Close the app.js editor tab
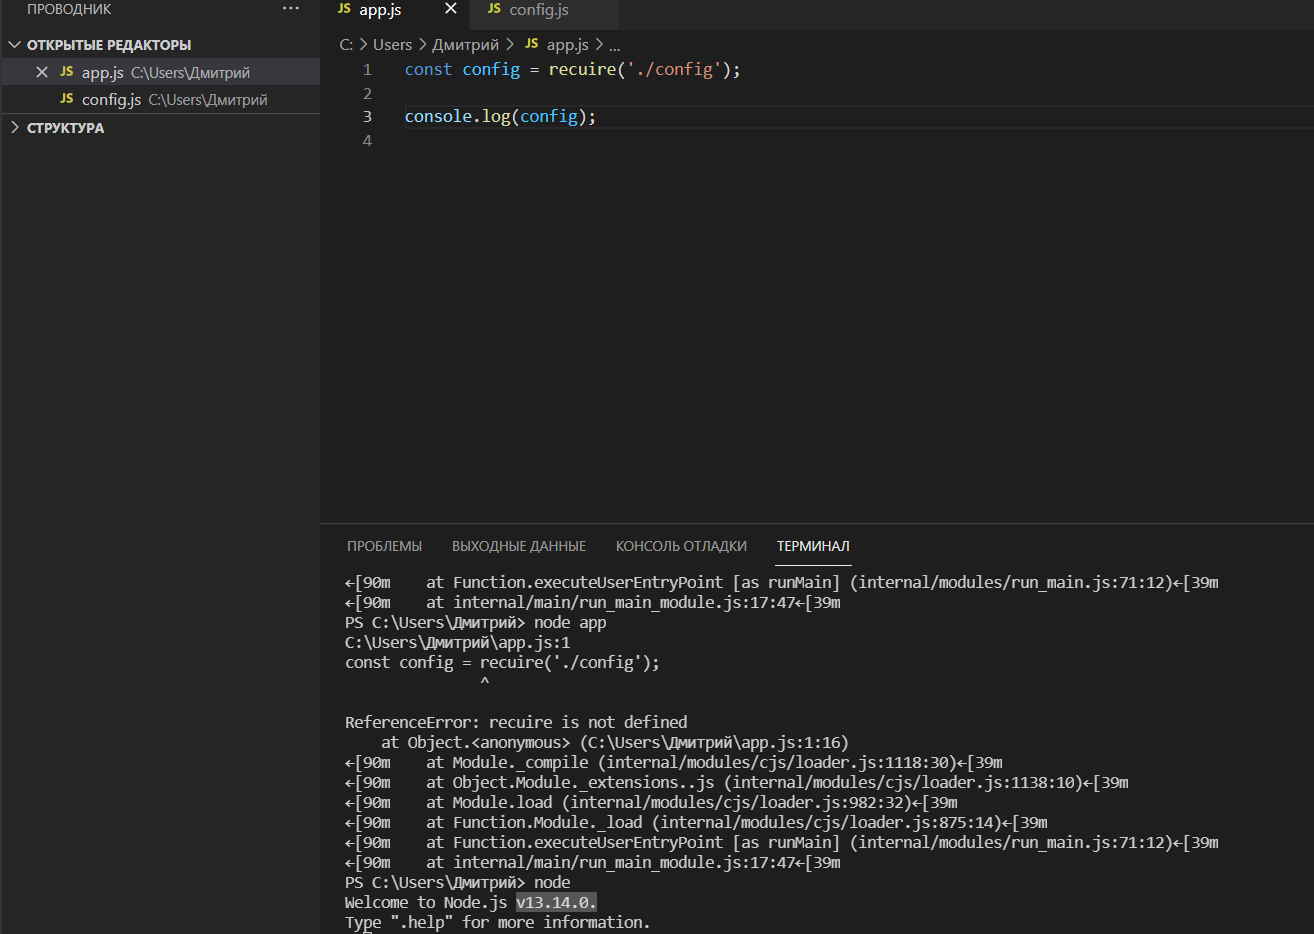1314x934 pixels. pos(451,9)
